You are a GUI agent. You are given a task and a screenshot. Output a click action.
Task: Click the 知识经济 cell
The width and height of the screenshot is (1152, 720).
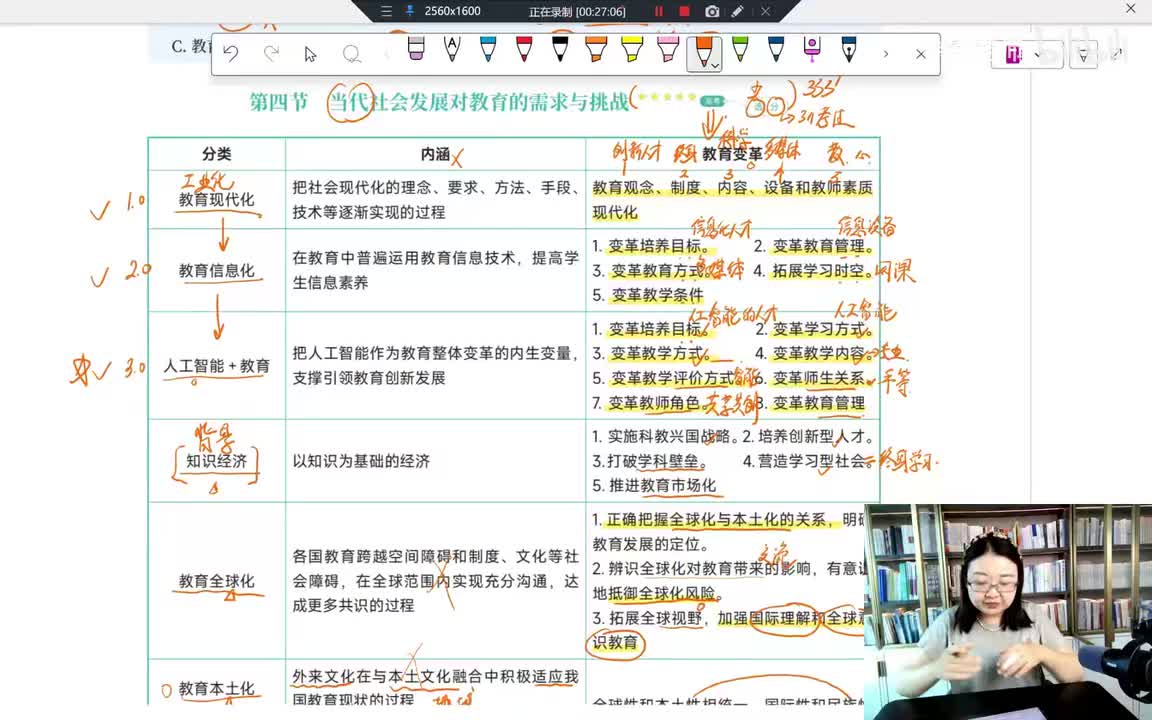pyautogui.click(x=217, y=461)
